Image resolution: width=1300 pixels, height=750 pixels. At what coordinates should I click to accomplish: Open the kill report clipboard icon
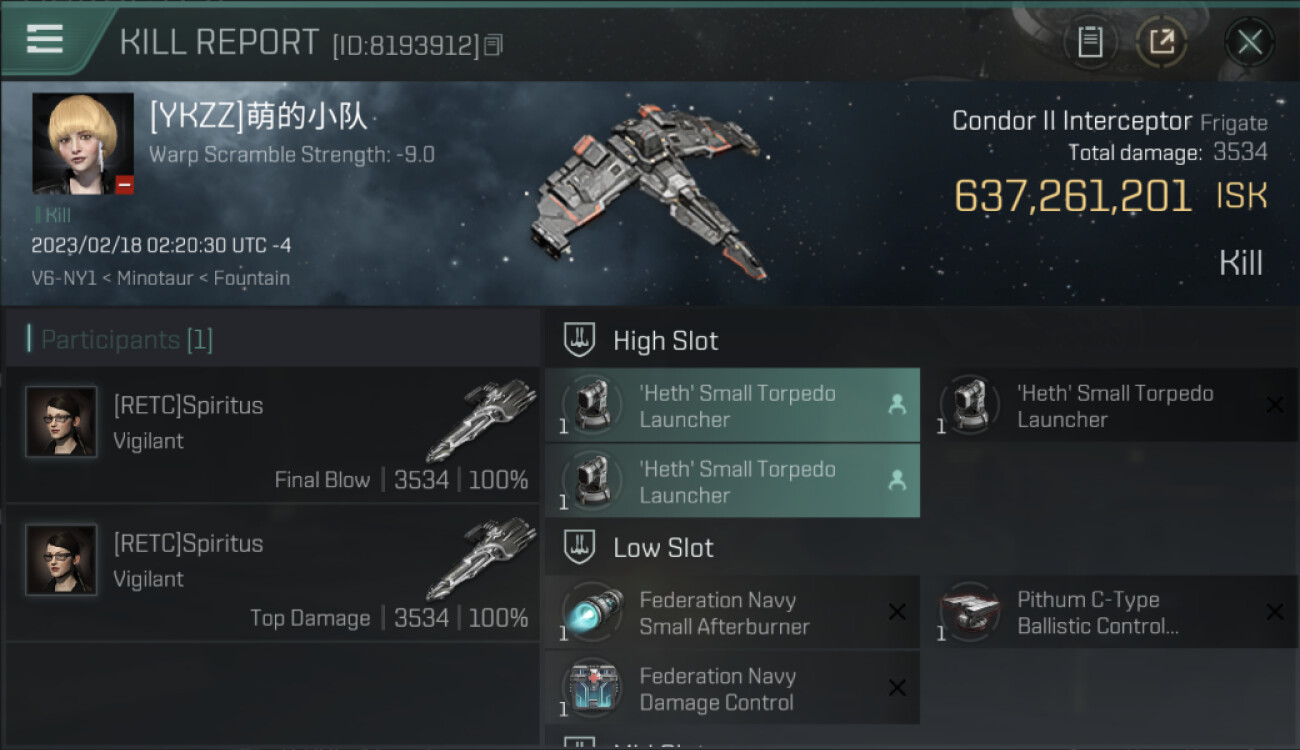(1090, 42)
